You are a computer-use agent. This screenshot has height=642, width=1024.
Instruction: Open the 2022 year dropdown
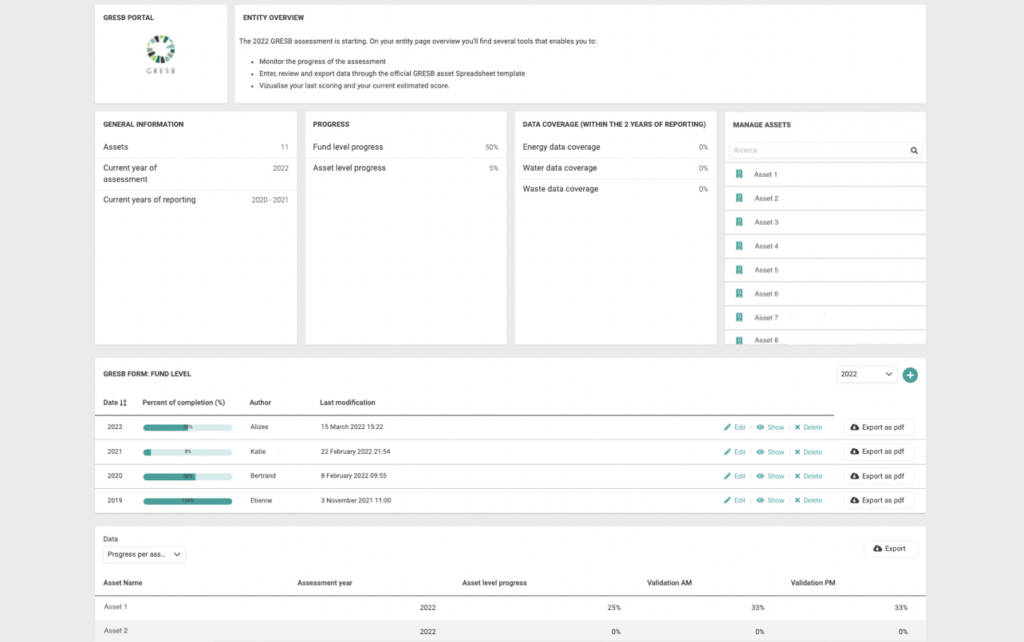(867, 374)
